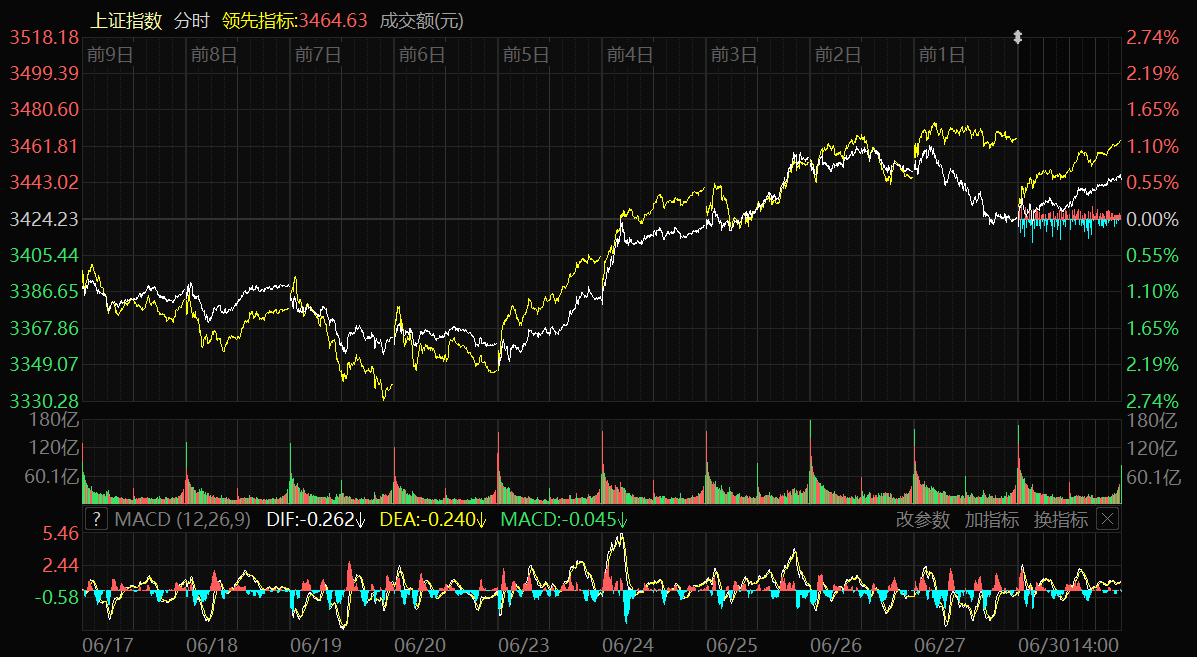Image resolution: width=1197 pixels, height=657 pixels.
Task: Click 加指标 to add an indicator
Action: (x=991, y=520)
